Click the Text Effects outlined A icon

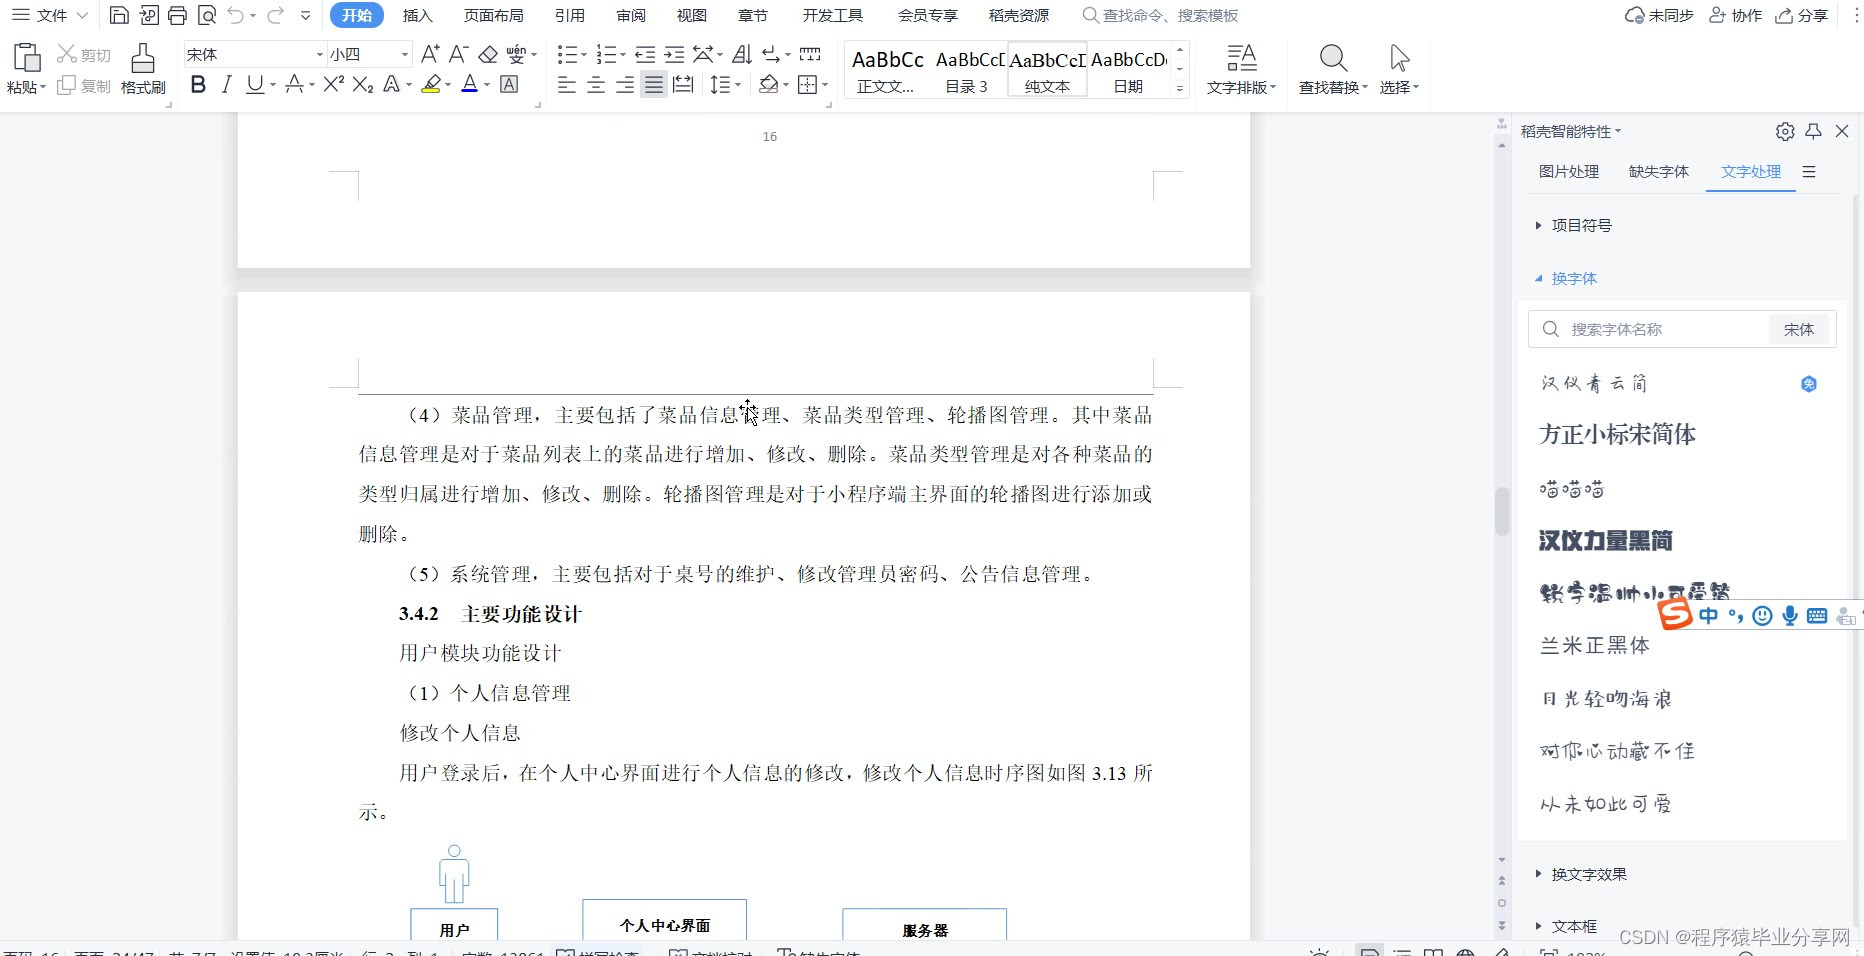point(392,85)
